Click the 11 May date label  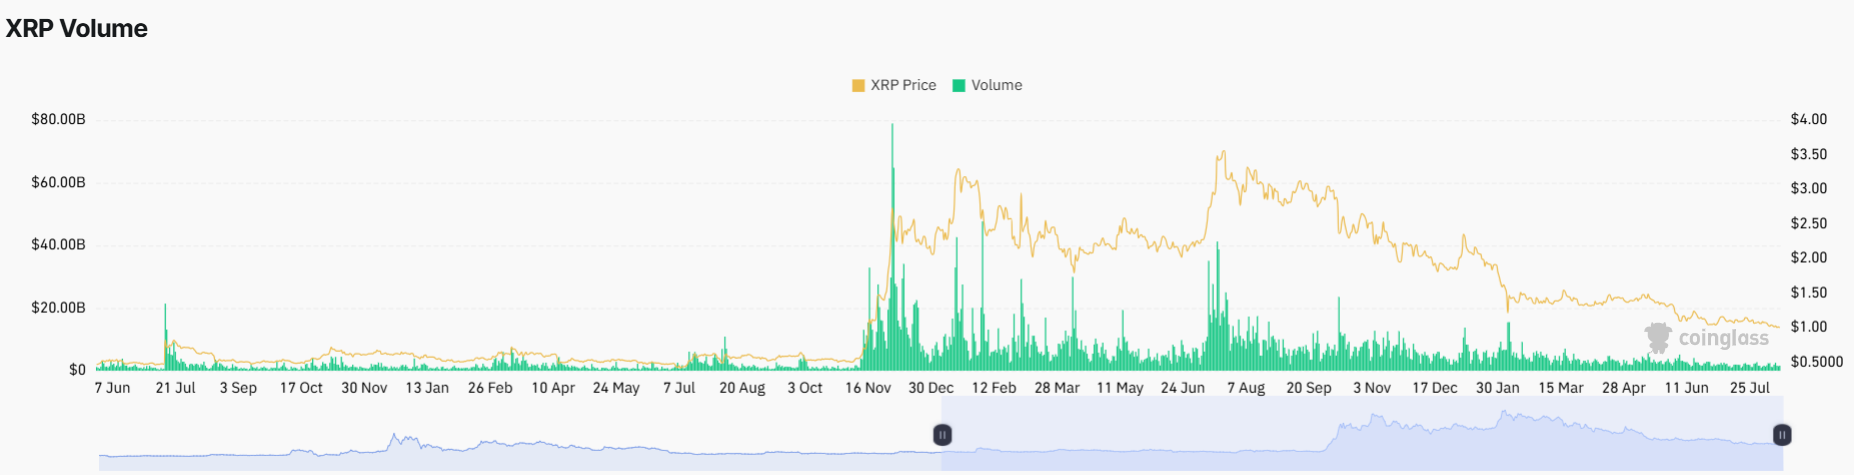point(1120,388)
